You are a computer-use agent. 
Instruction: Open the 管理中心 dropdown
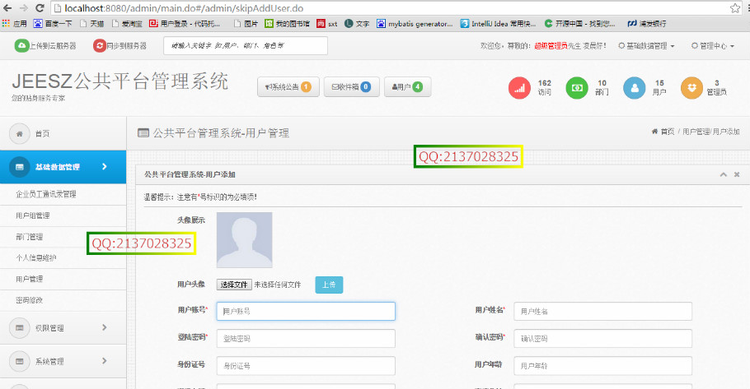[x=713, y=46]
